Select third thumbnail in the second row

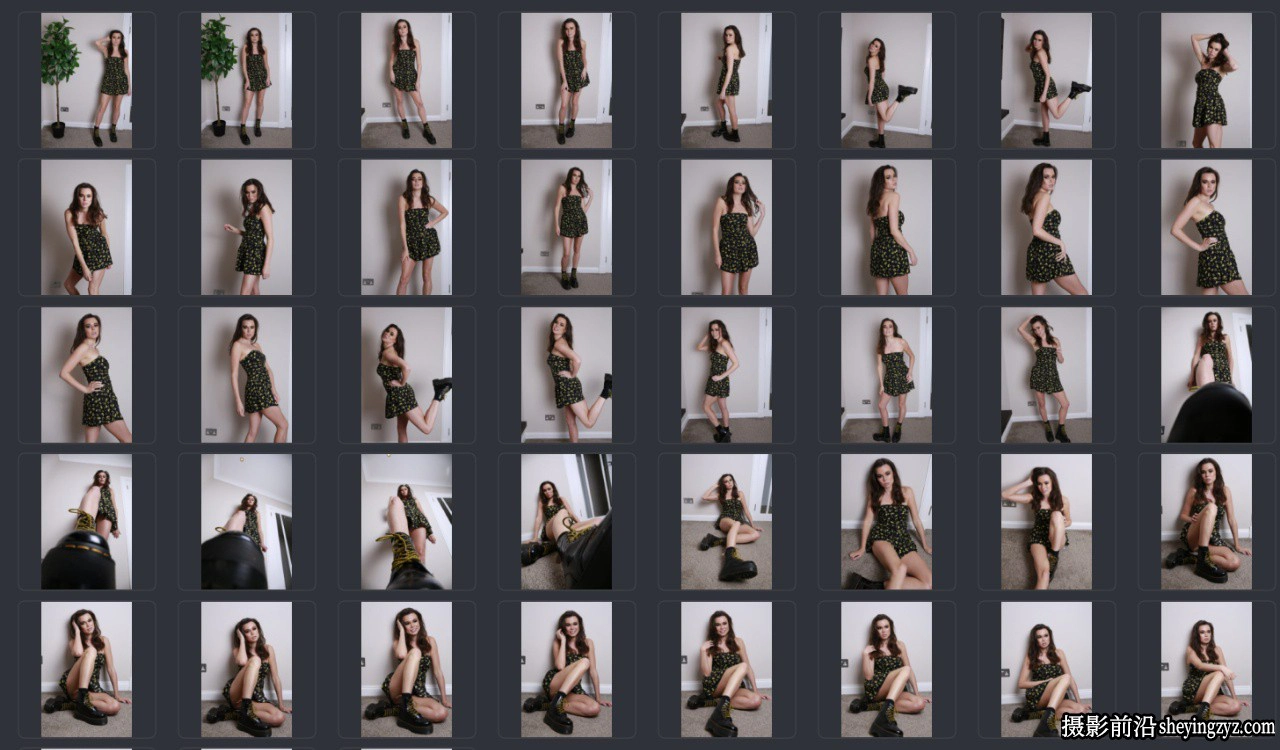coord(406,227)
